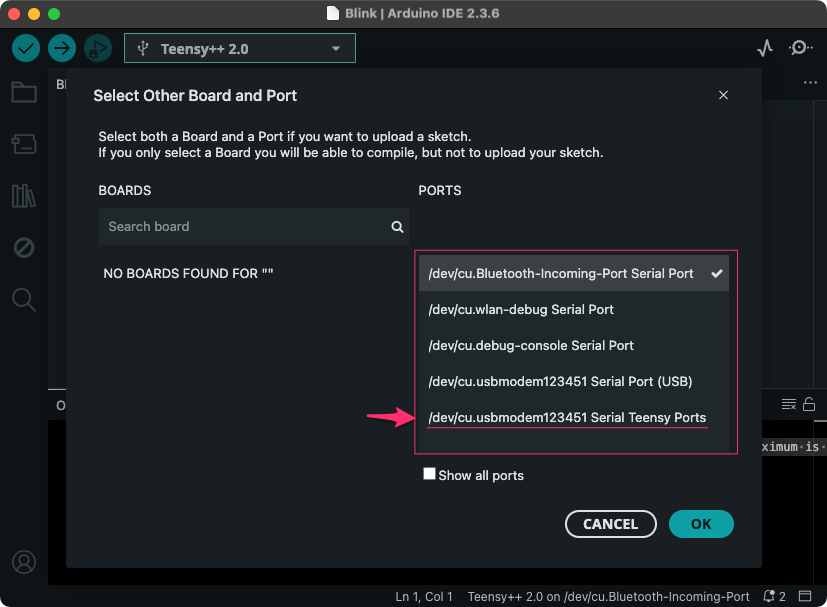The image size is (827, 607).
Task: Click the Search board input field
Action: [245, 226]
